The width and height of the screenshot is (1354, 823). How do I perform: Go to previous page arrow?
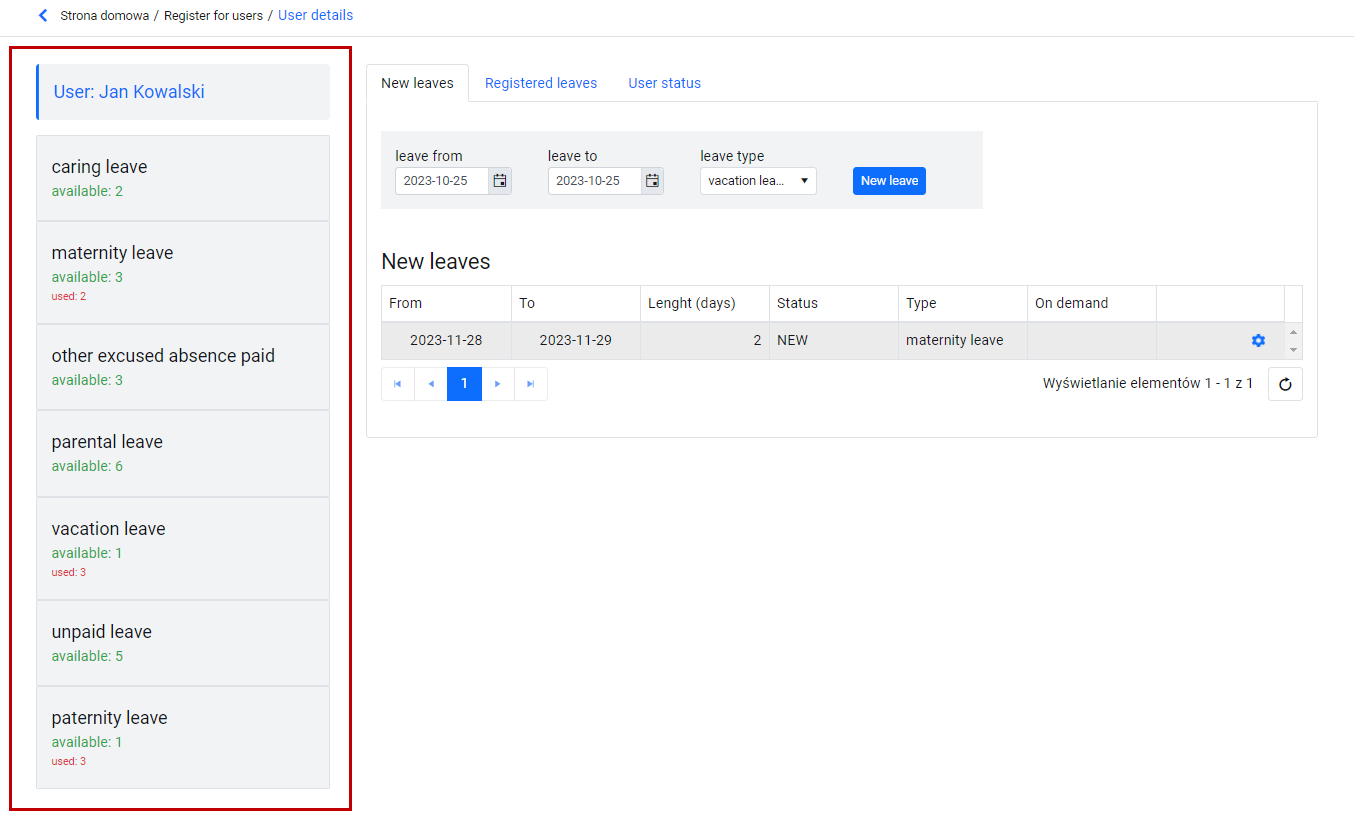[431, 384]
